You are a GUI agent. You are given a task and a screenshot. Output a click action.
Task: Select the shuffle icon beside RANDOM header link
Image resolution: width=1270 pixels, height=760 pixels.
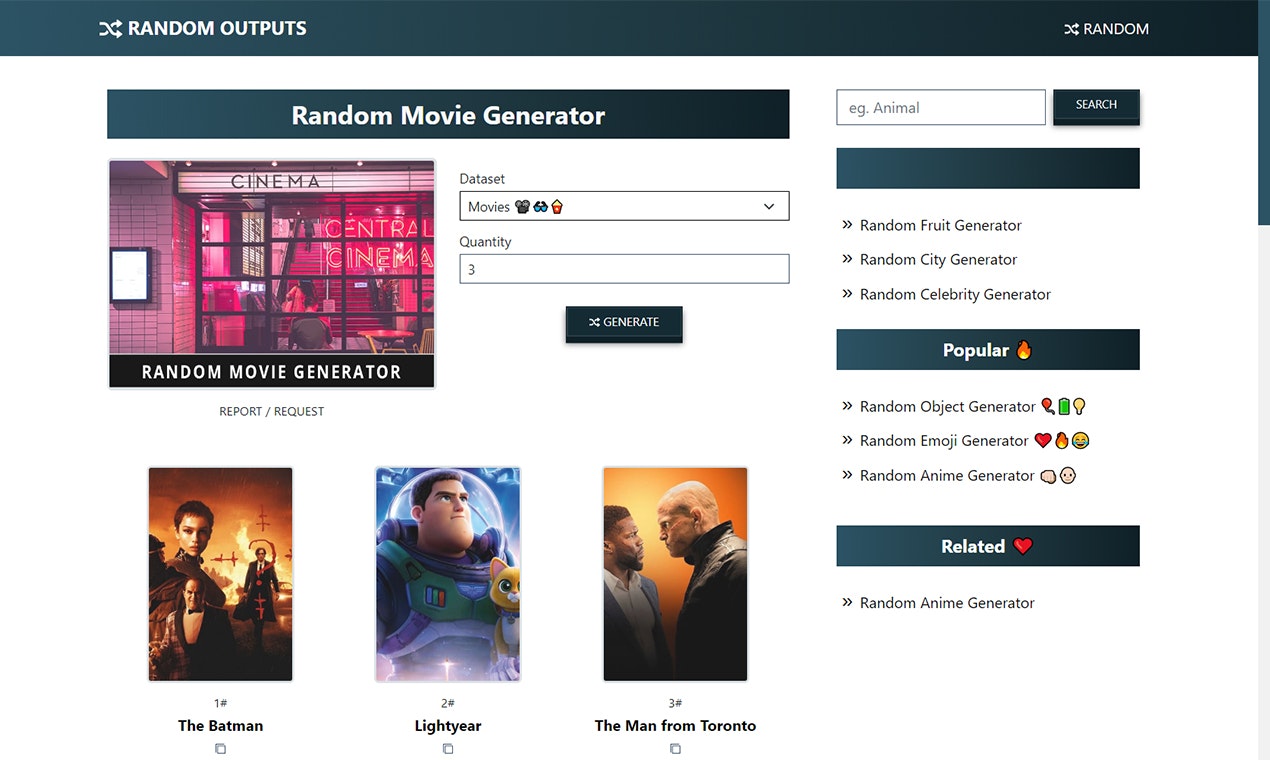(1071, 29)
